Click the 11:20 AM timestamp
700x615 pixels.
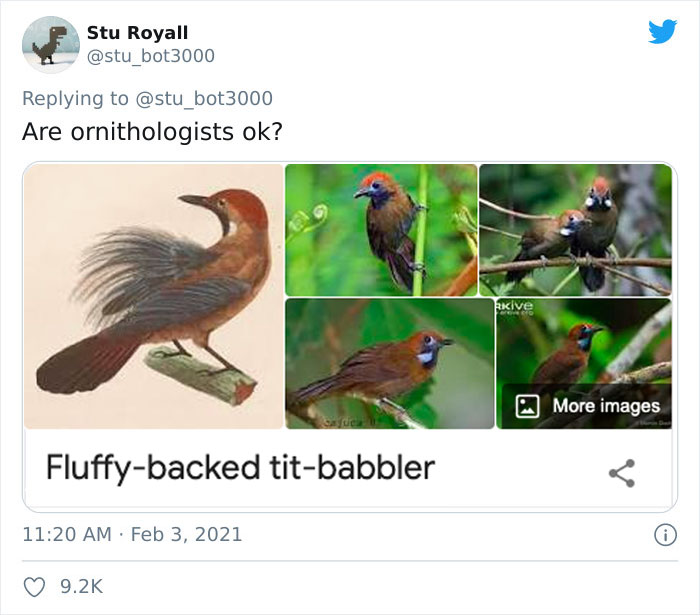tap(67, 534)
